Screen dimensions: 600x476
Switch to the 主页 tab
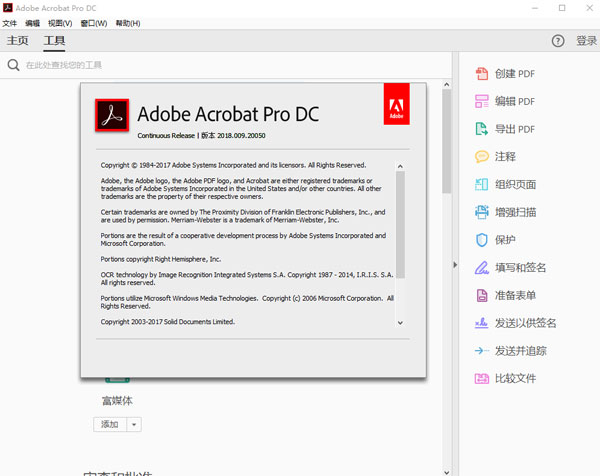point(18,40)
